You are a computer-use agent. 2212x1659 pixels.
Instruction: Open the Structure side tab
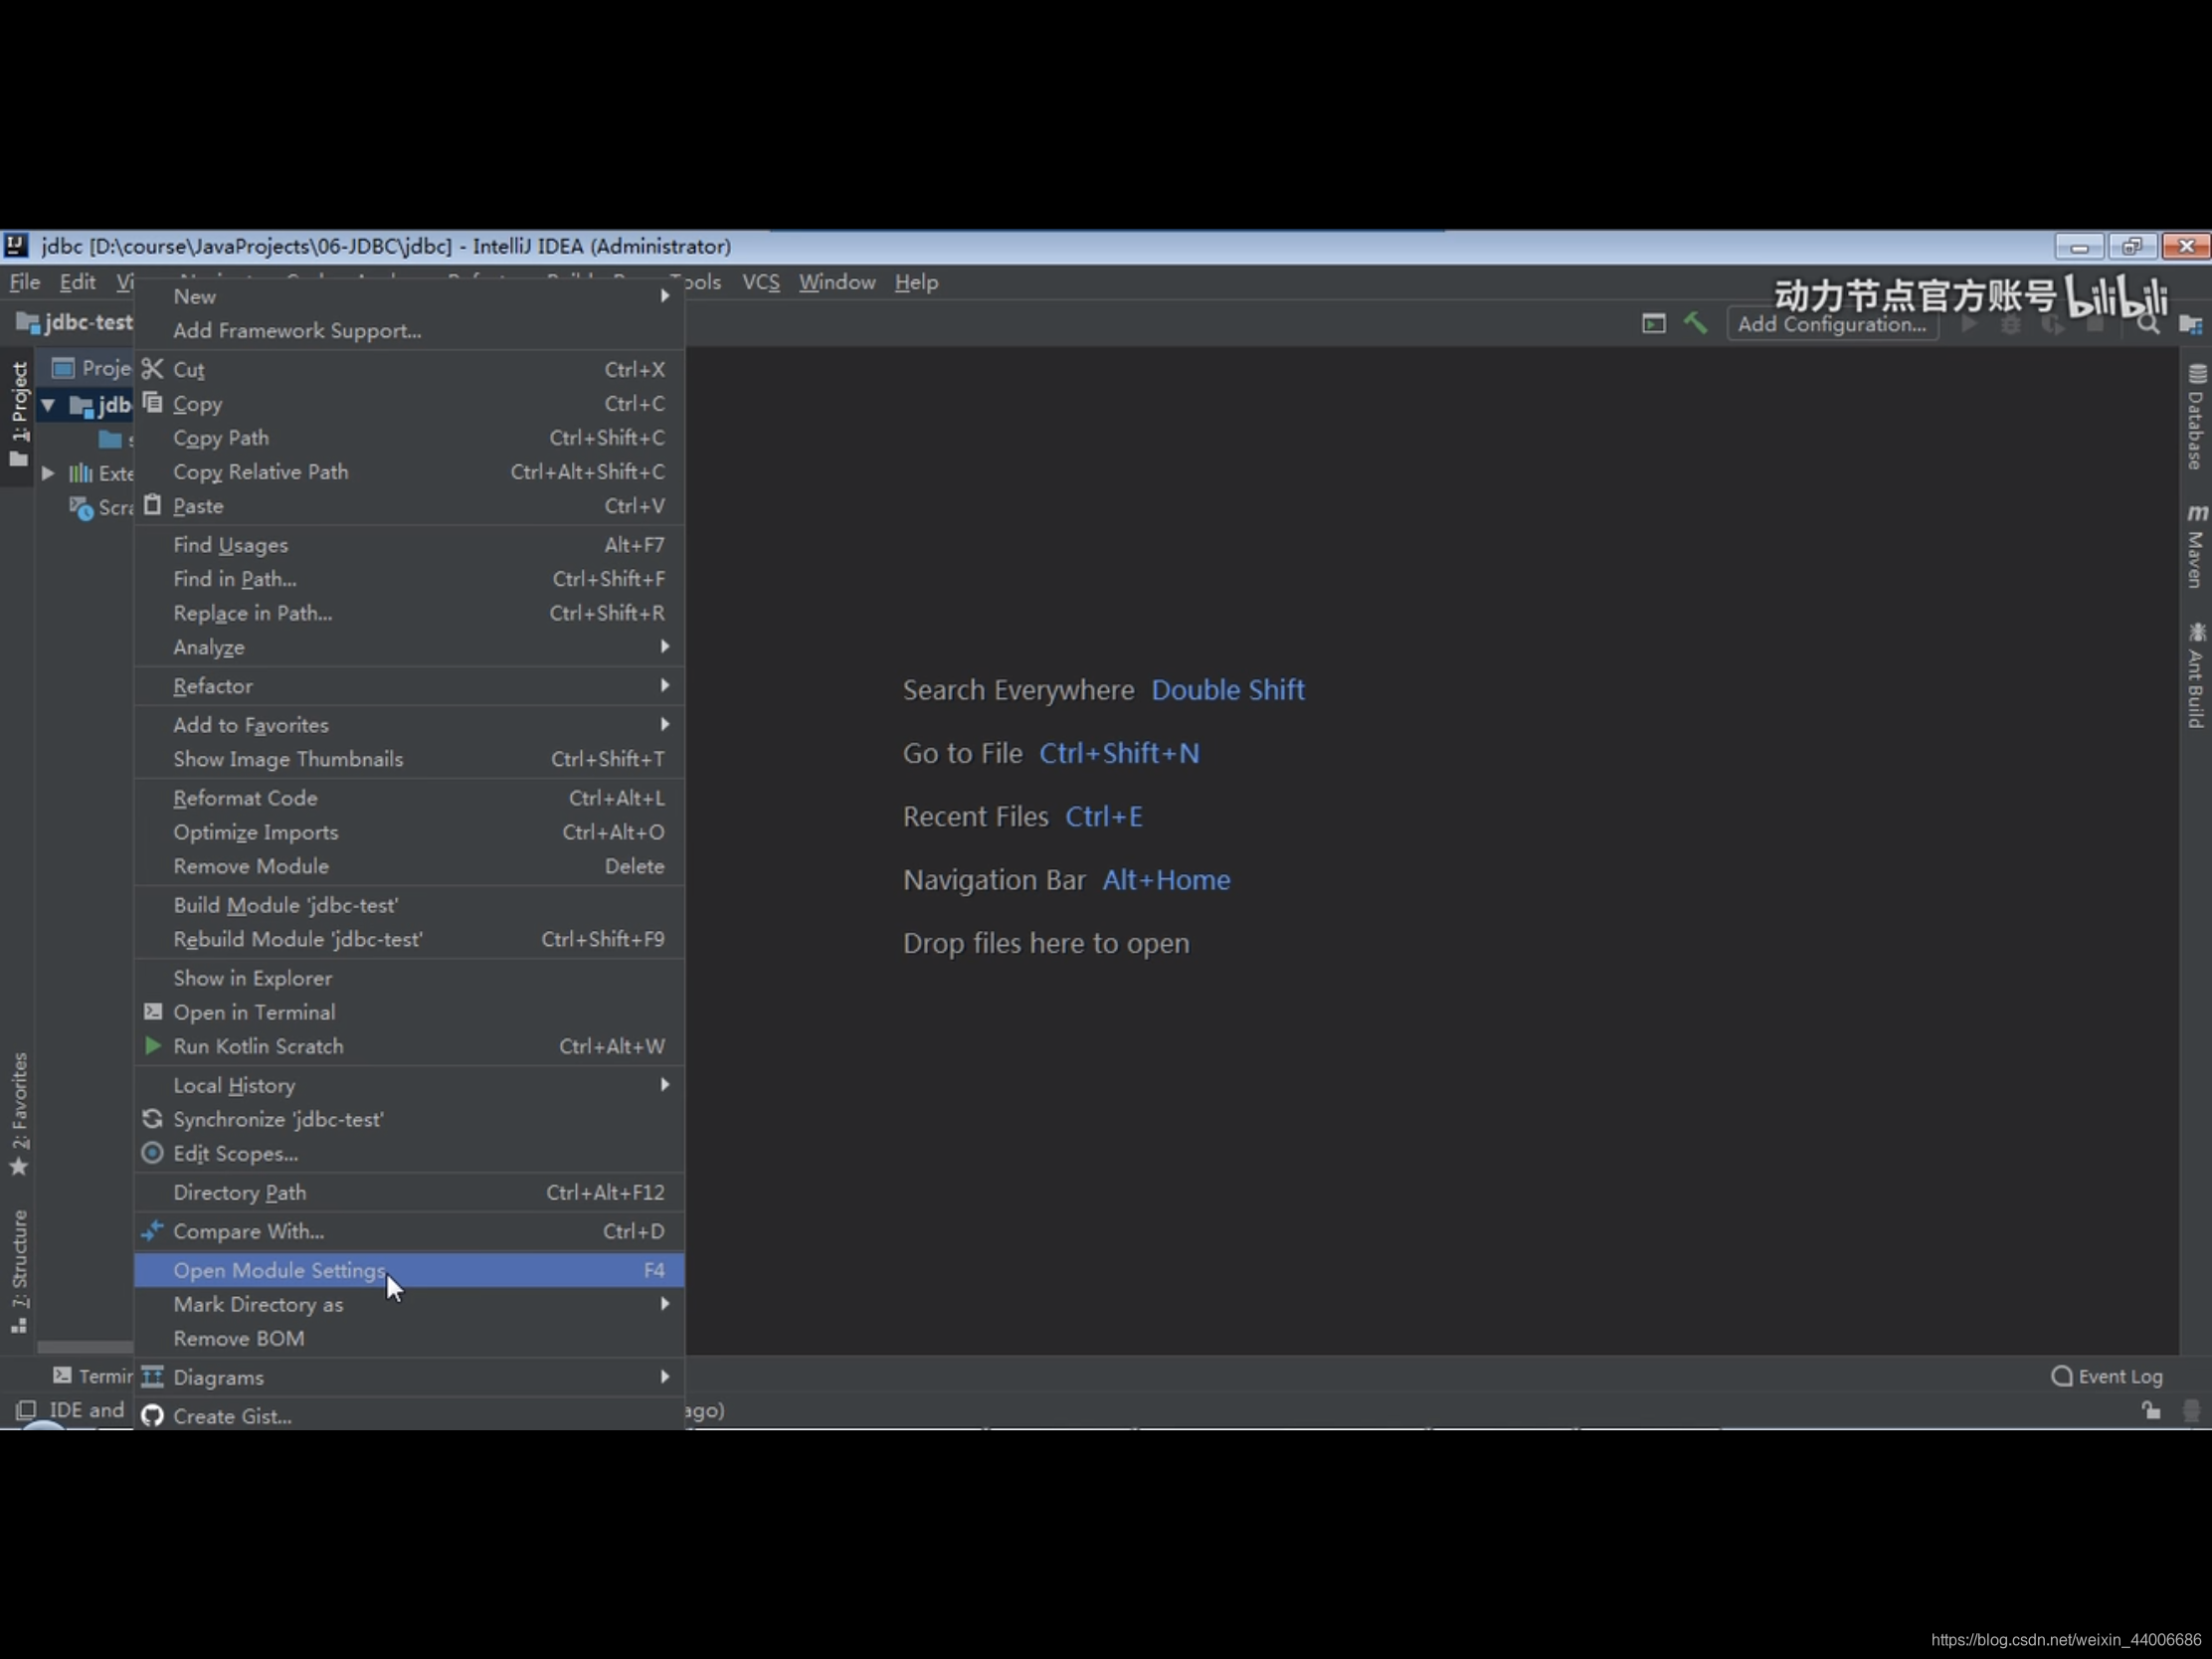19,1270
